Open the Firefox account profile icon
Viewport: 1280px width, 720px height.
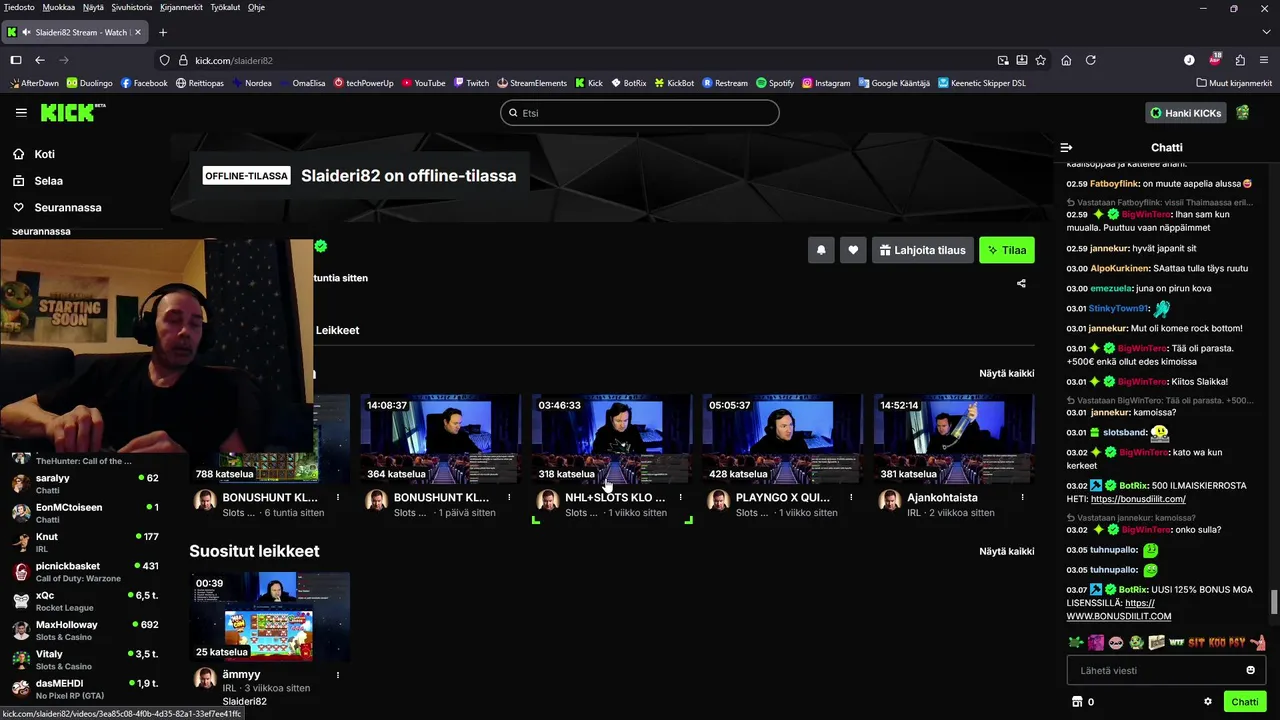pos(1189,60)
